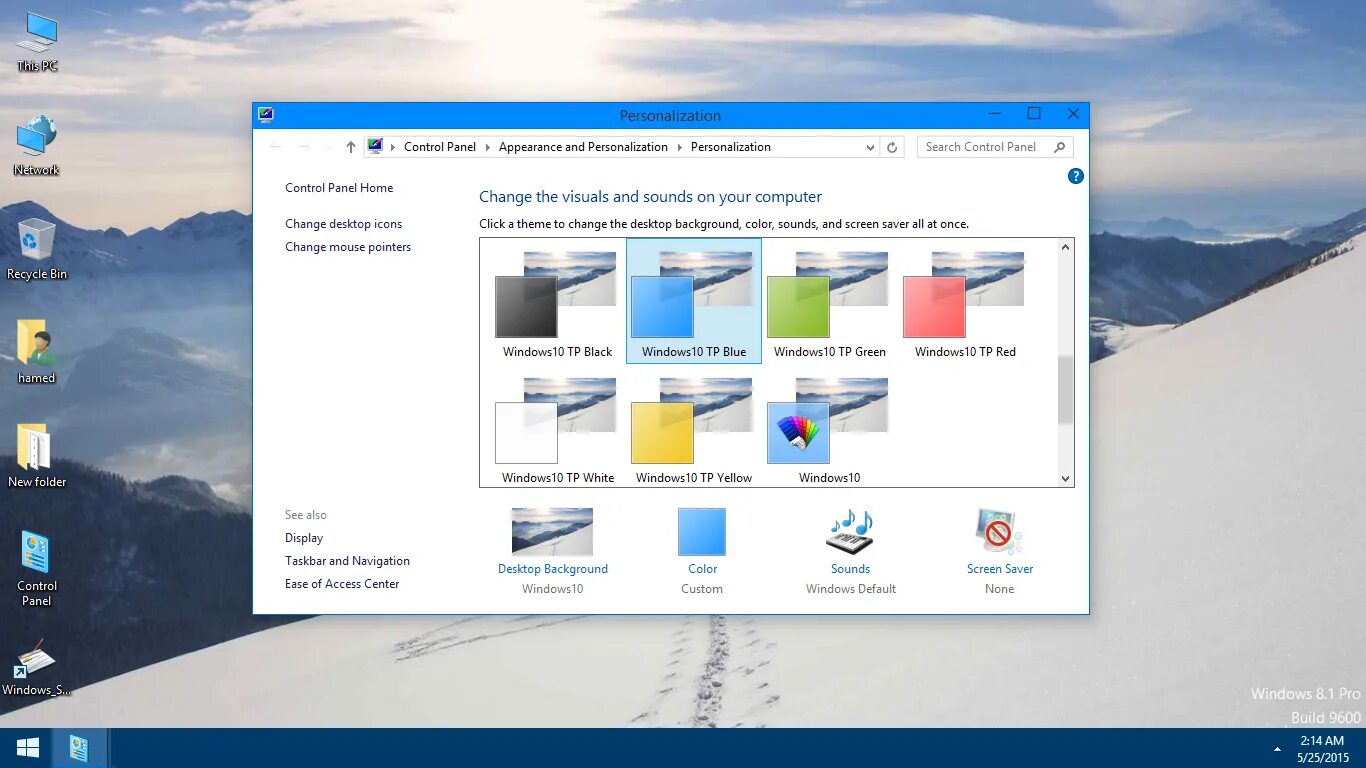Screen dimensions: 1366x768
Task: Open the hamed user folder icon
Action: 36,353
